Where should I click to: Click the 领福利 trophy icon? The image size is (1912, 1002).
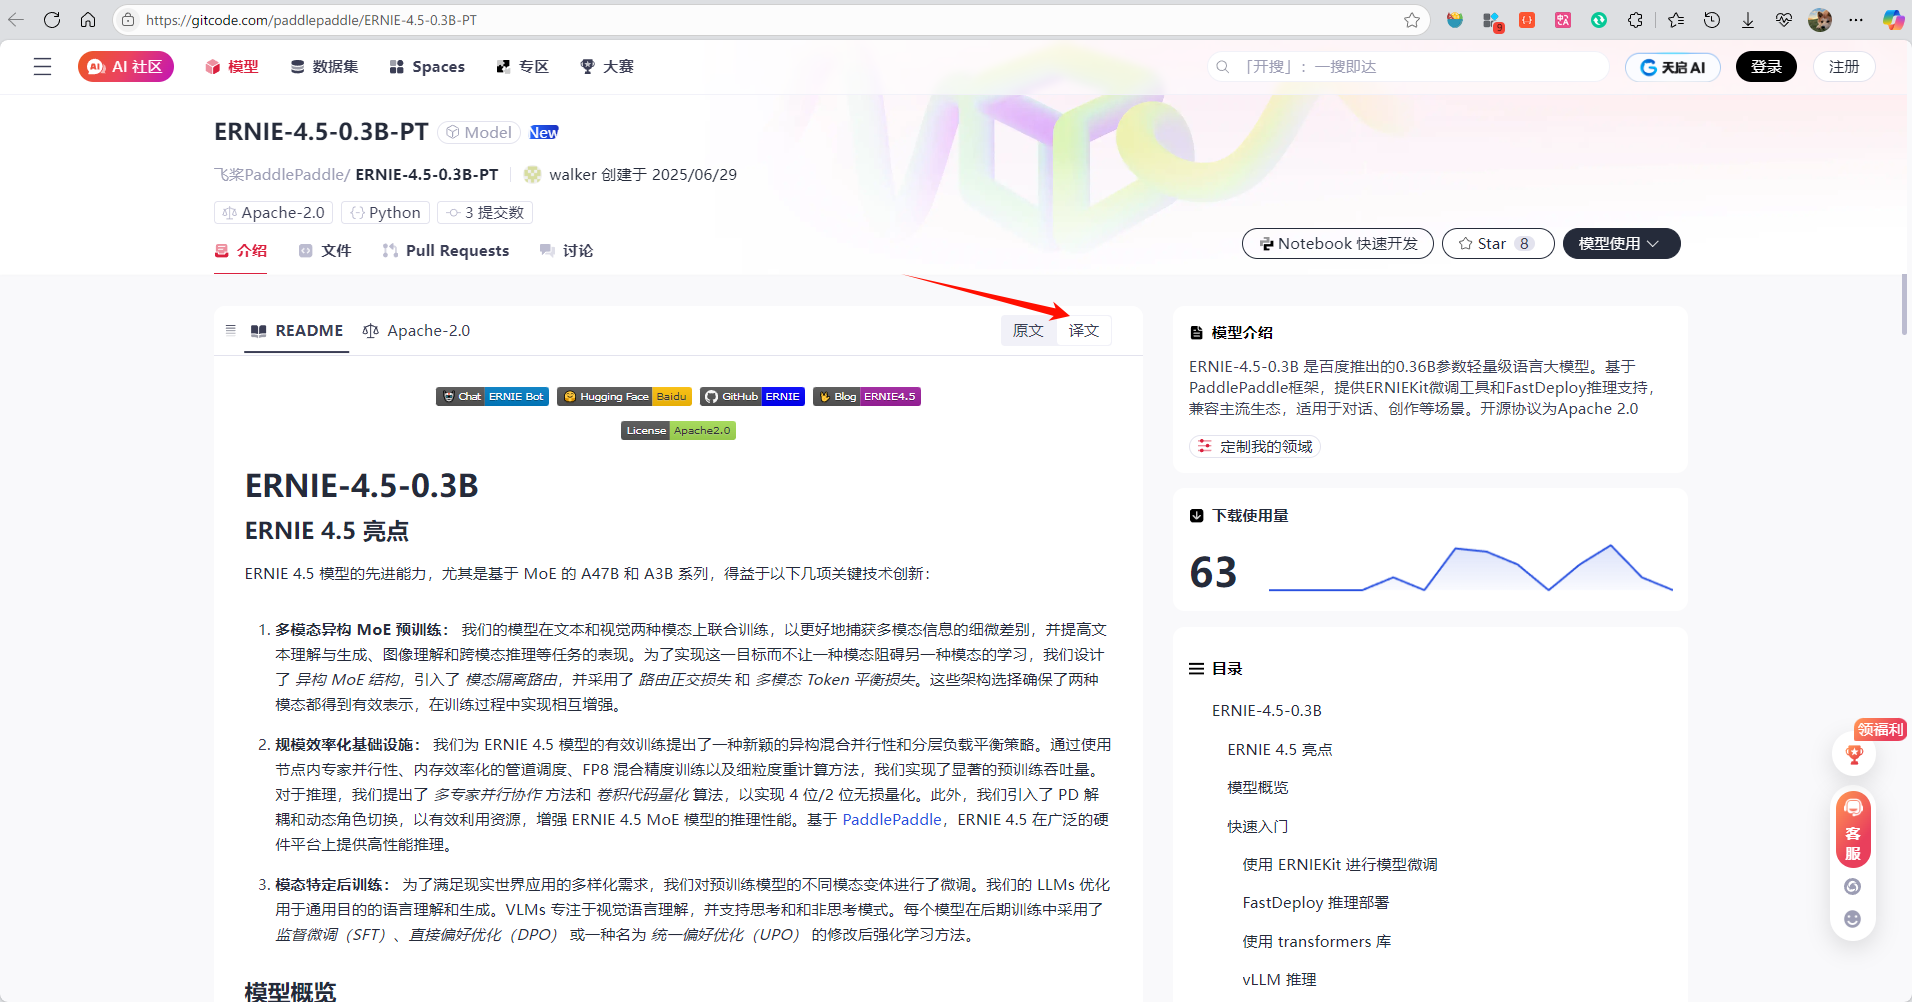coord(1854,754)
